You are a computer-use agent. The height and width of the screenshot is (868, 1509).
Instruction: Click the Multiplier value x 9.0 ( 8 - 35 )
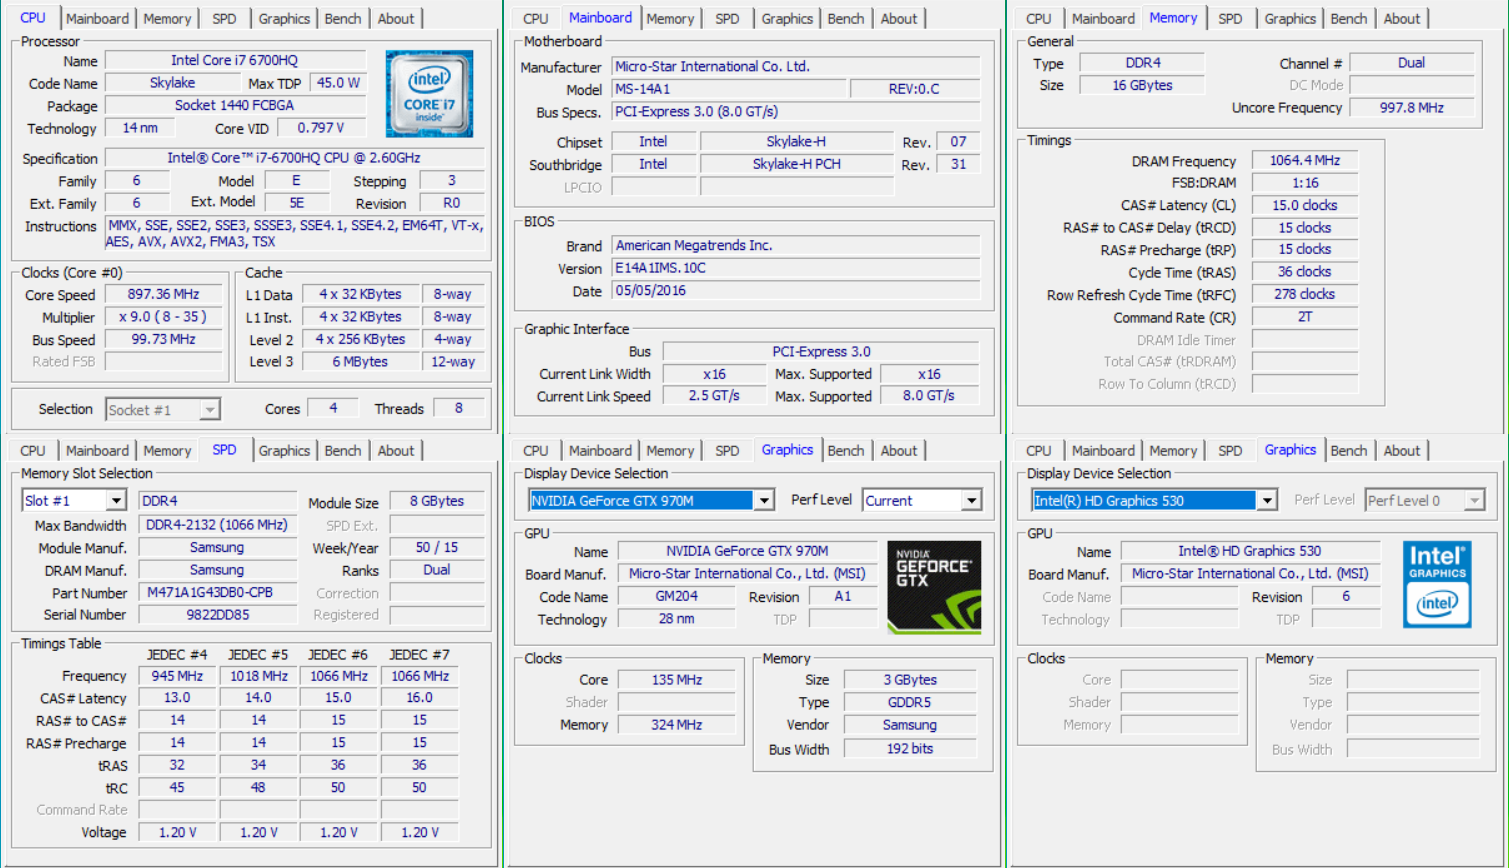164,317
